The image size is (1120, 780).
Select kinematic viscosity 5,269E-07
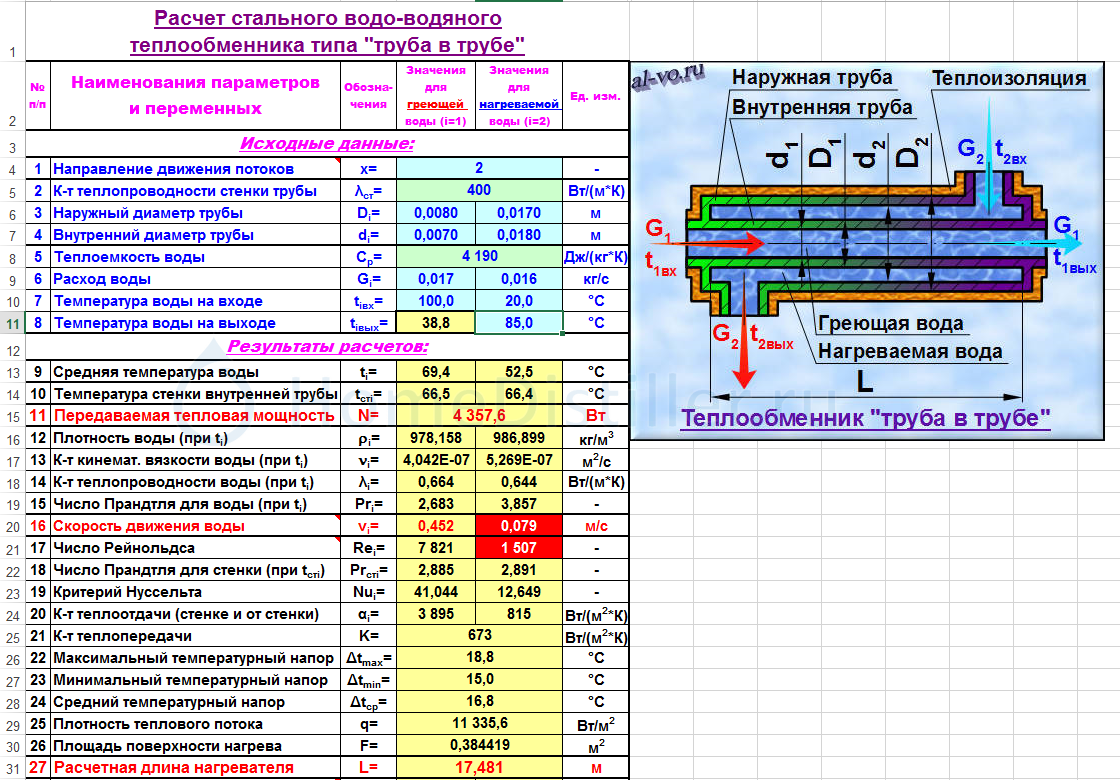pos(519,460)
